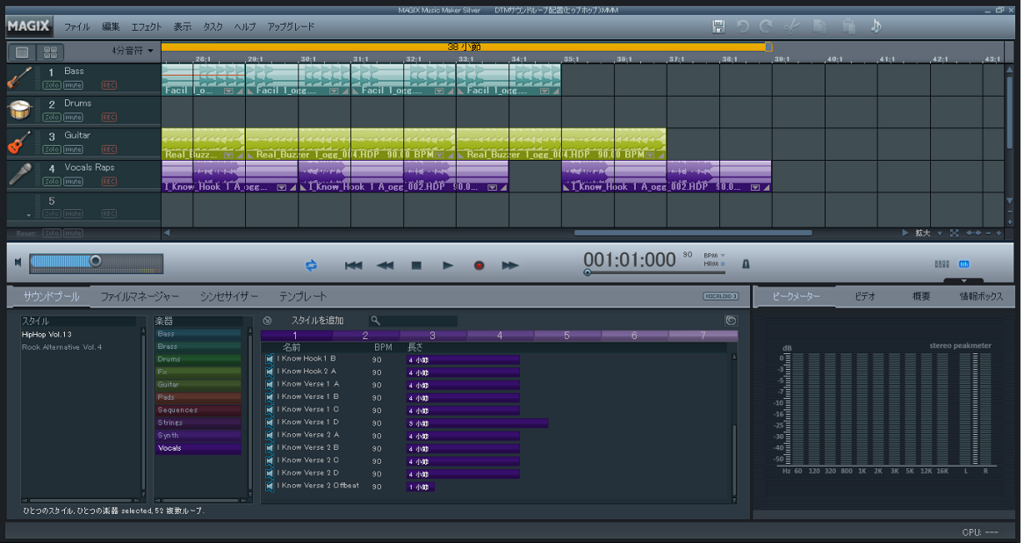This screenshot has height=543, width=1024.
Task: Arm REC on the Bass track
Action: pos(108,86)
